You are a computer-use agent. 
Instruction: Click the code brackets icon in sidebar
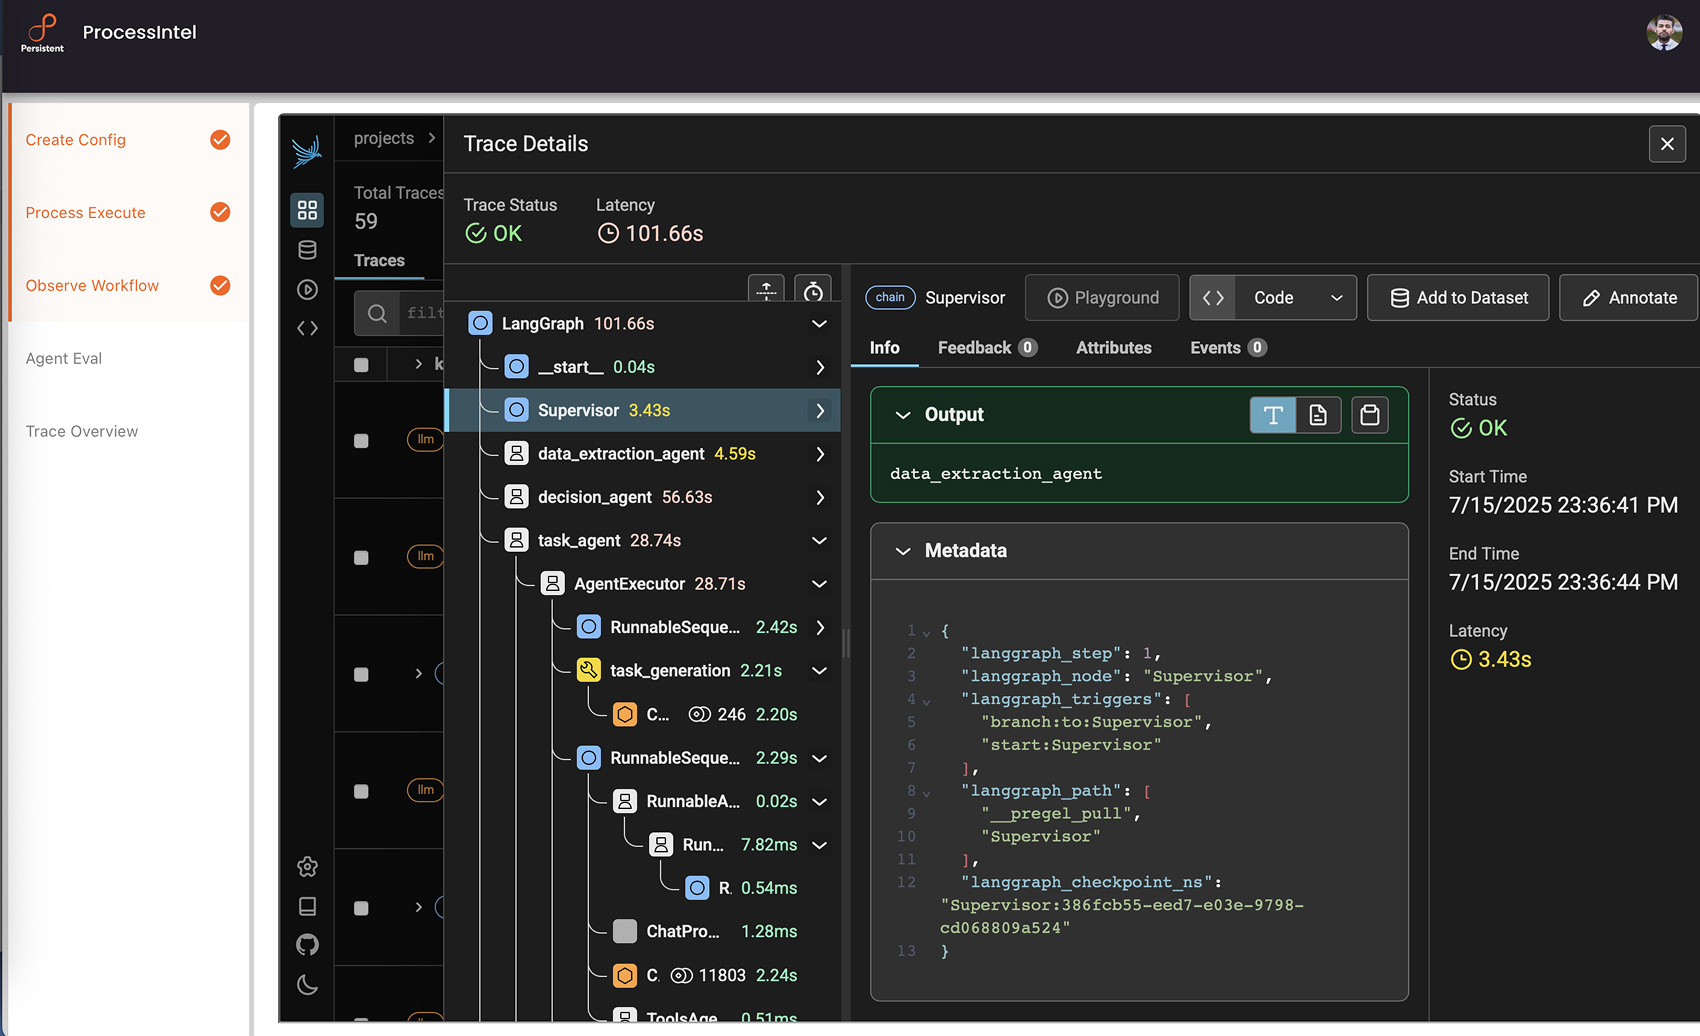point(307,328)
